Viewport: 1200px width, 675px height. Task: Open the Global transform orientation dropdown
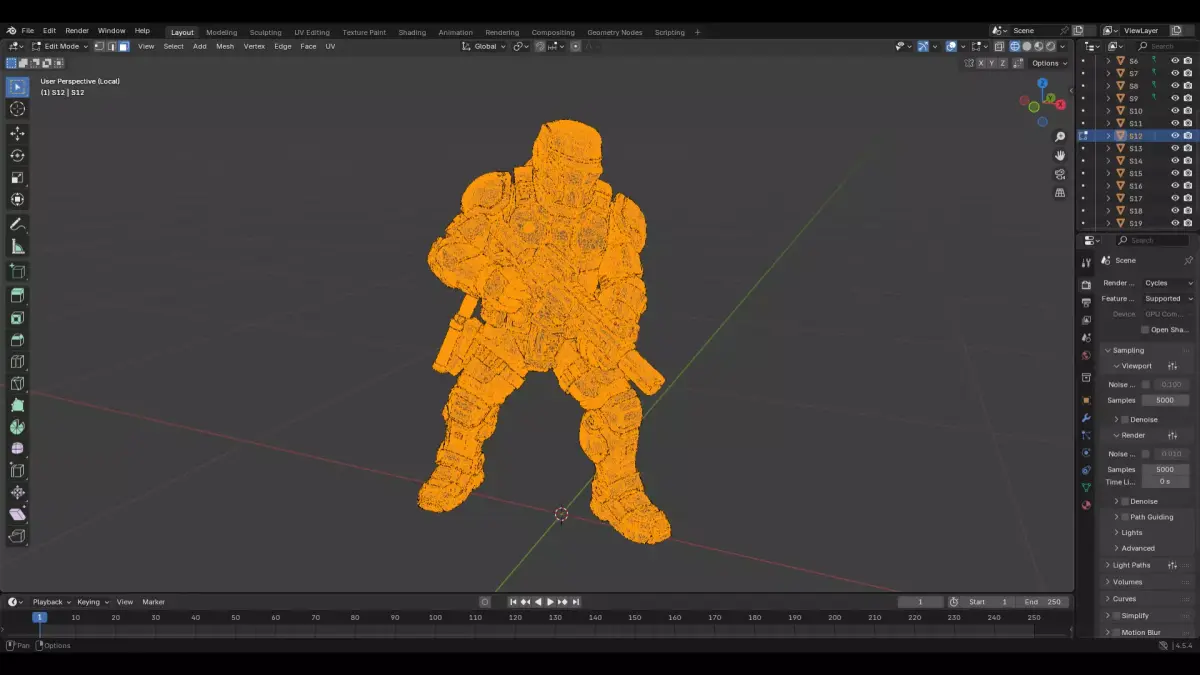[x=485, y=46]
